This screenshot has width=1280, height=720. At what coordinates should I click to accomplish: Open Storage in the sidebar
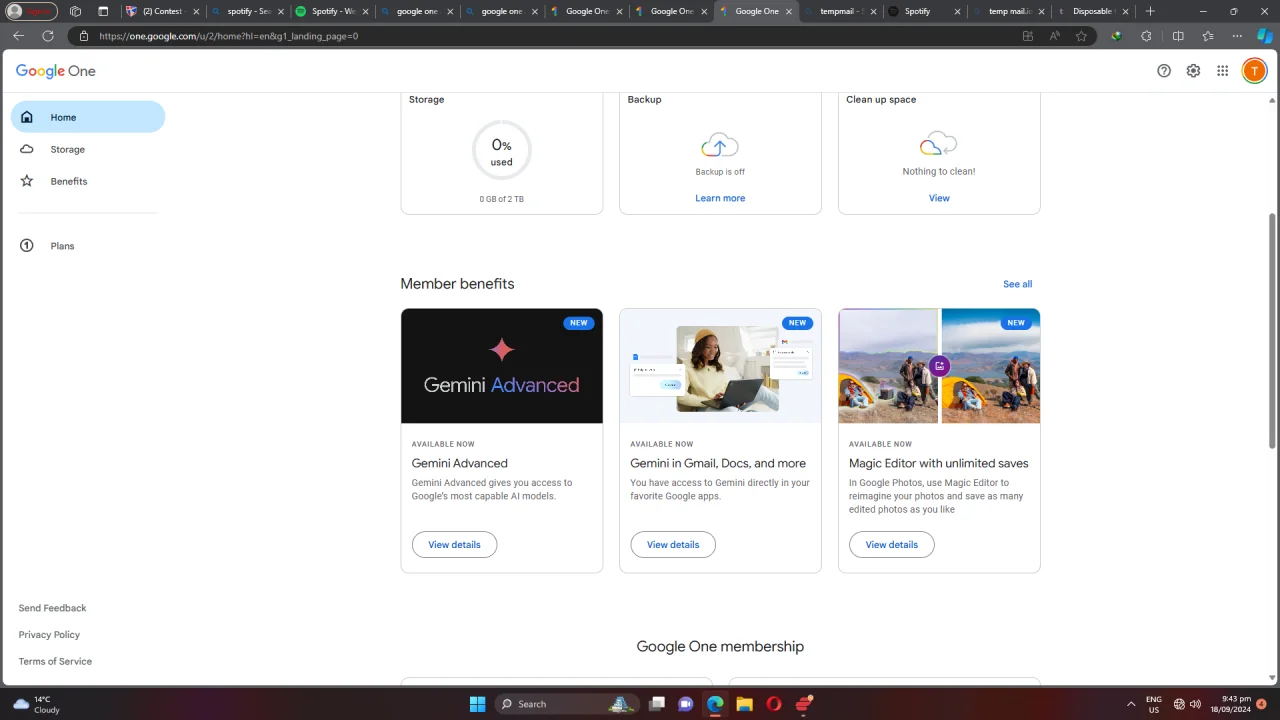[88, 149]
